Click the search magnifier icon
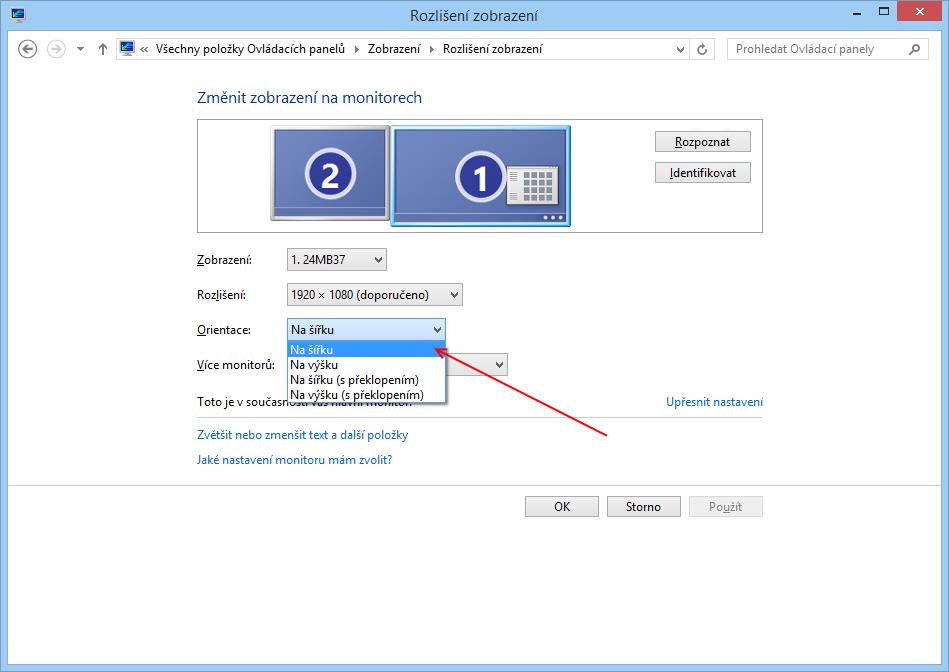 pos(914,49)
